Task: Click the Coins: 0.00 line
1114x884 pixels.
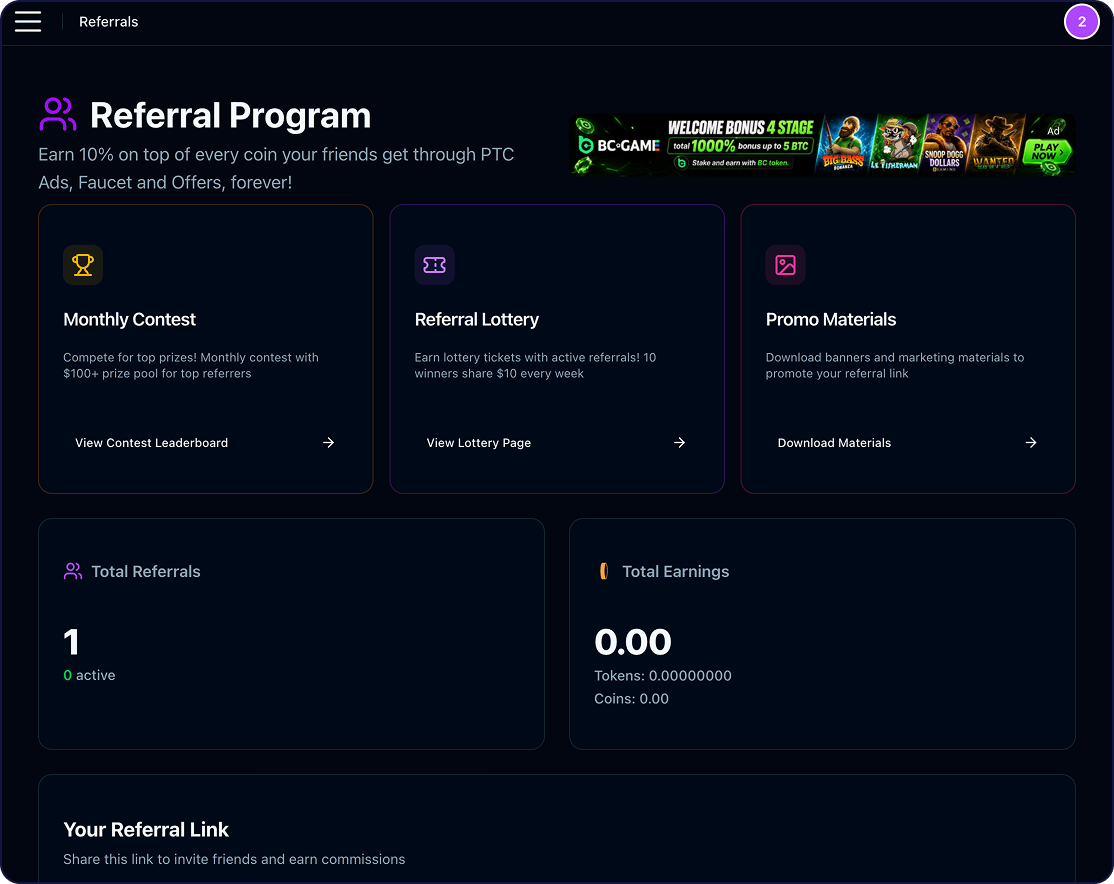Action: point(632,699)
